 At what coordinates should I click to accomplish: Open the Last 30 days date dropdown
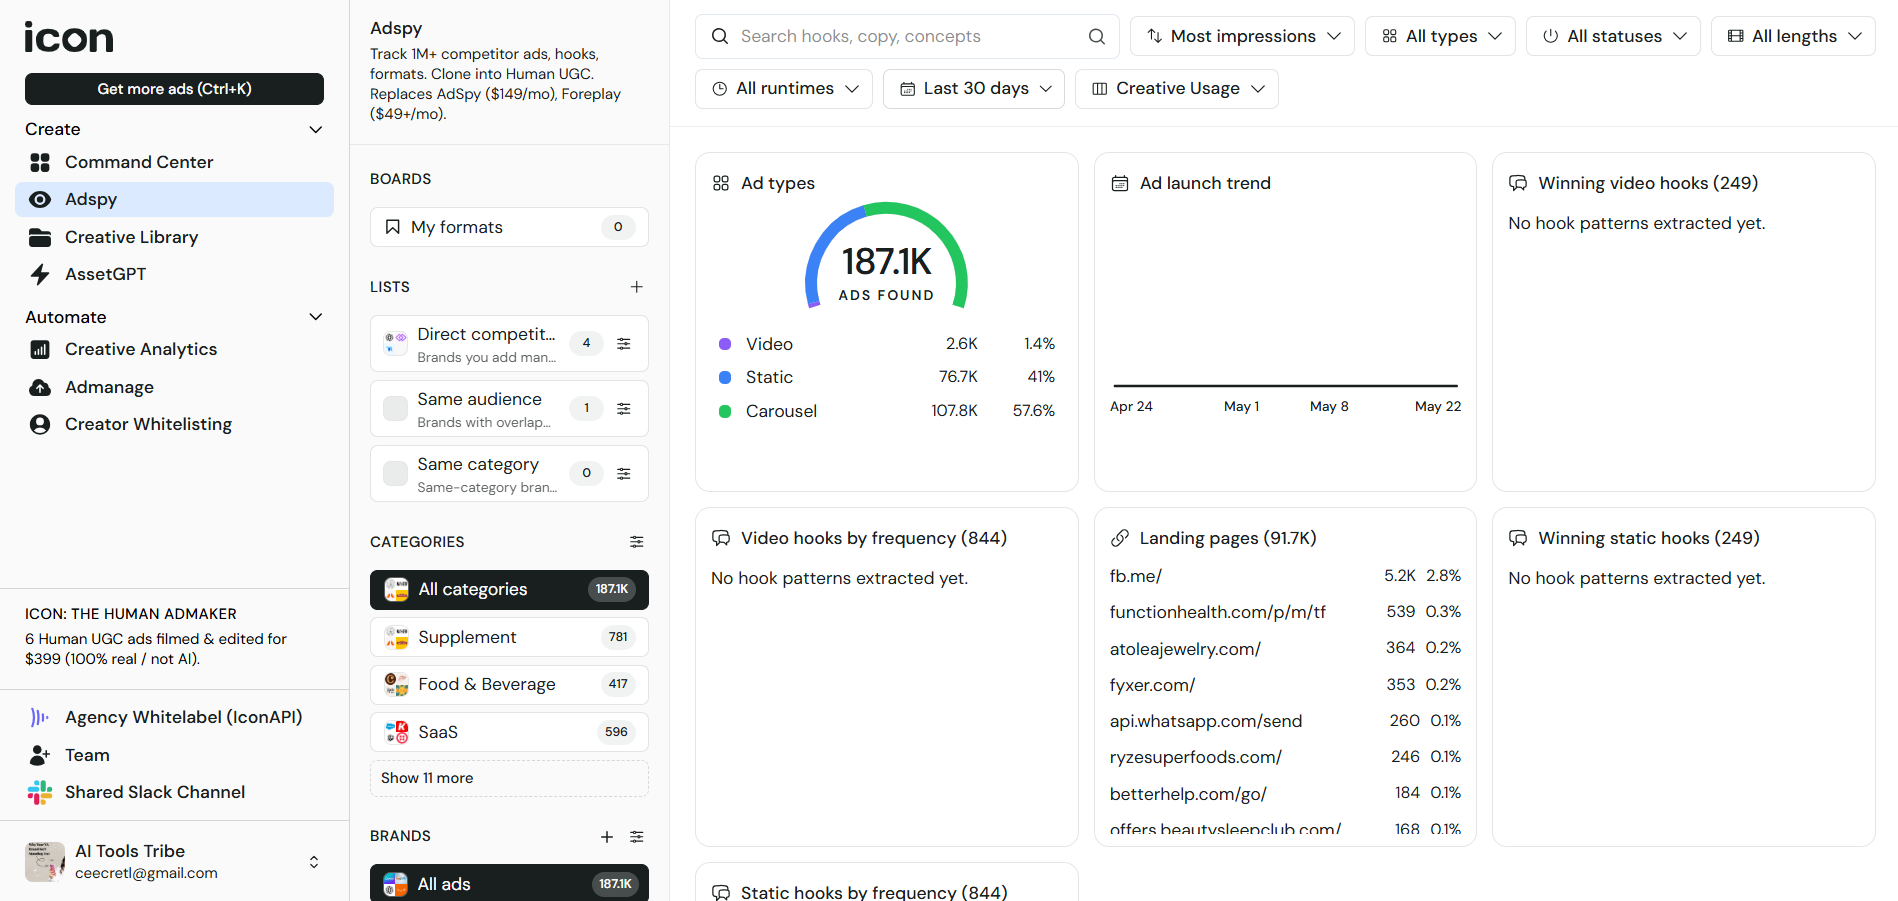tap(974, 89)
